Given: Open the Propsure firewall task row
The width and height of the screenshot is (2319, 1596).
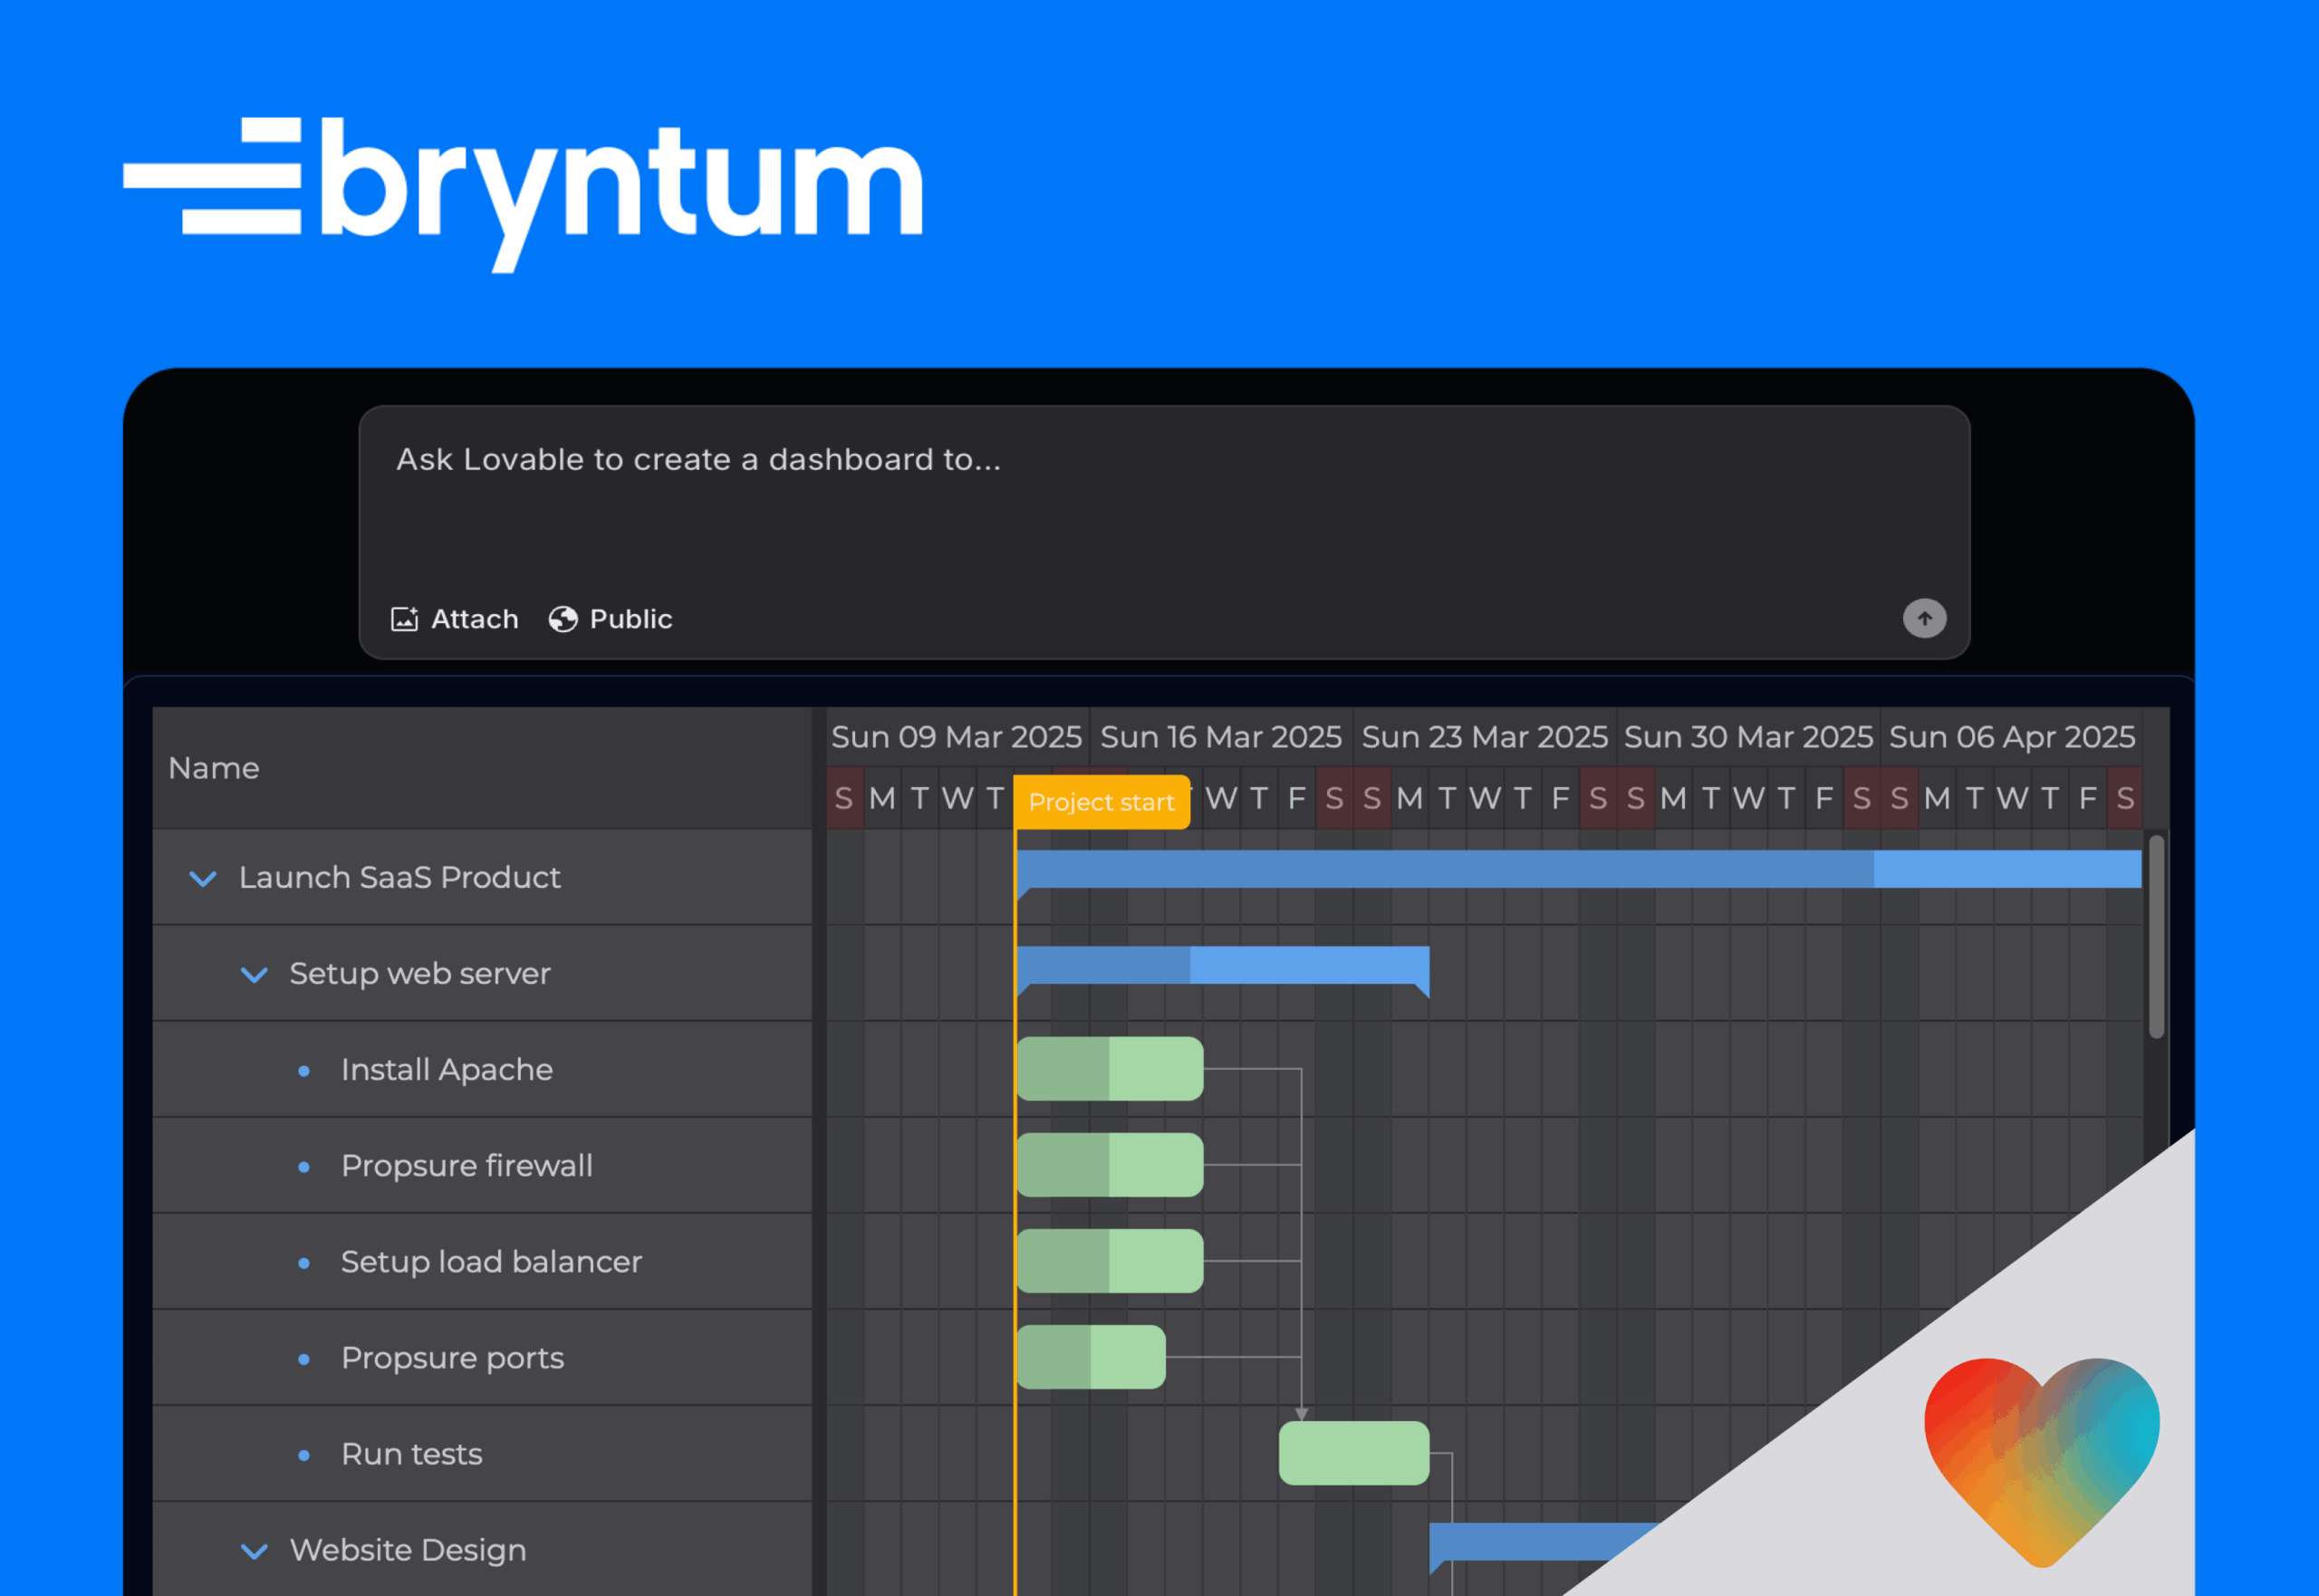Looking at the screenshot, I should pyautogui.click(x=466, y=1166).
